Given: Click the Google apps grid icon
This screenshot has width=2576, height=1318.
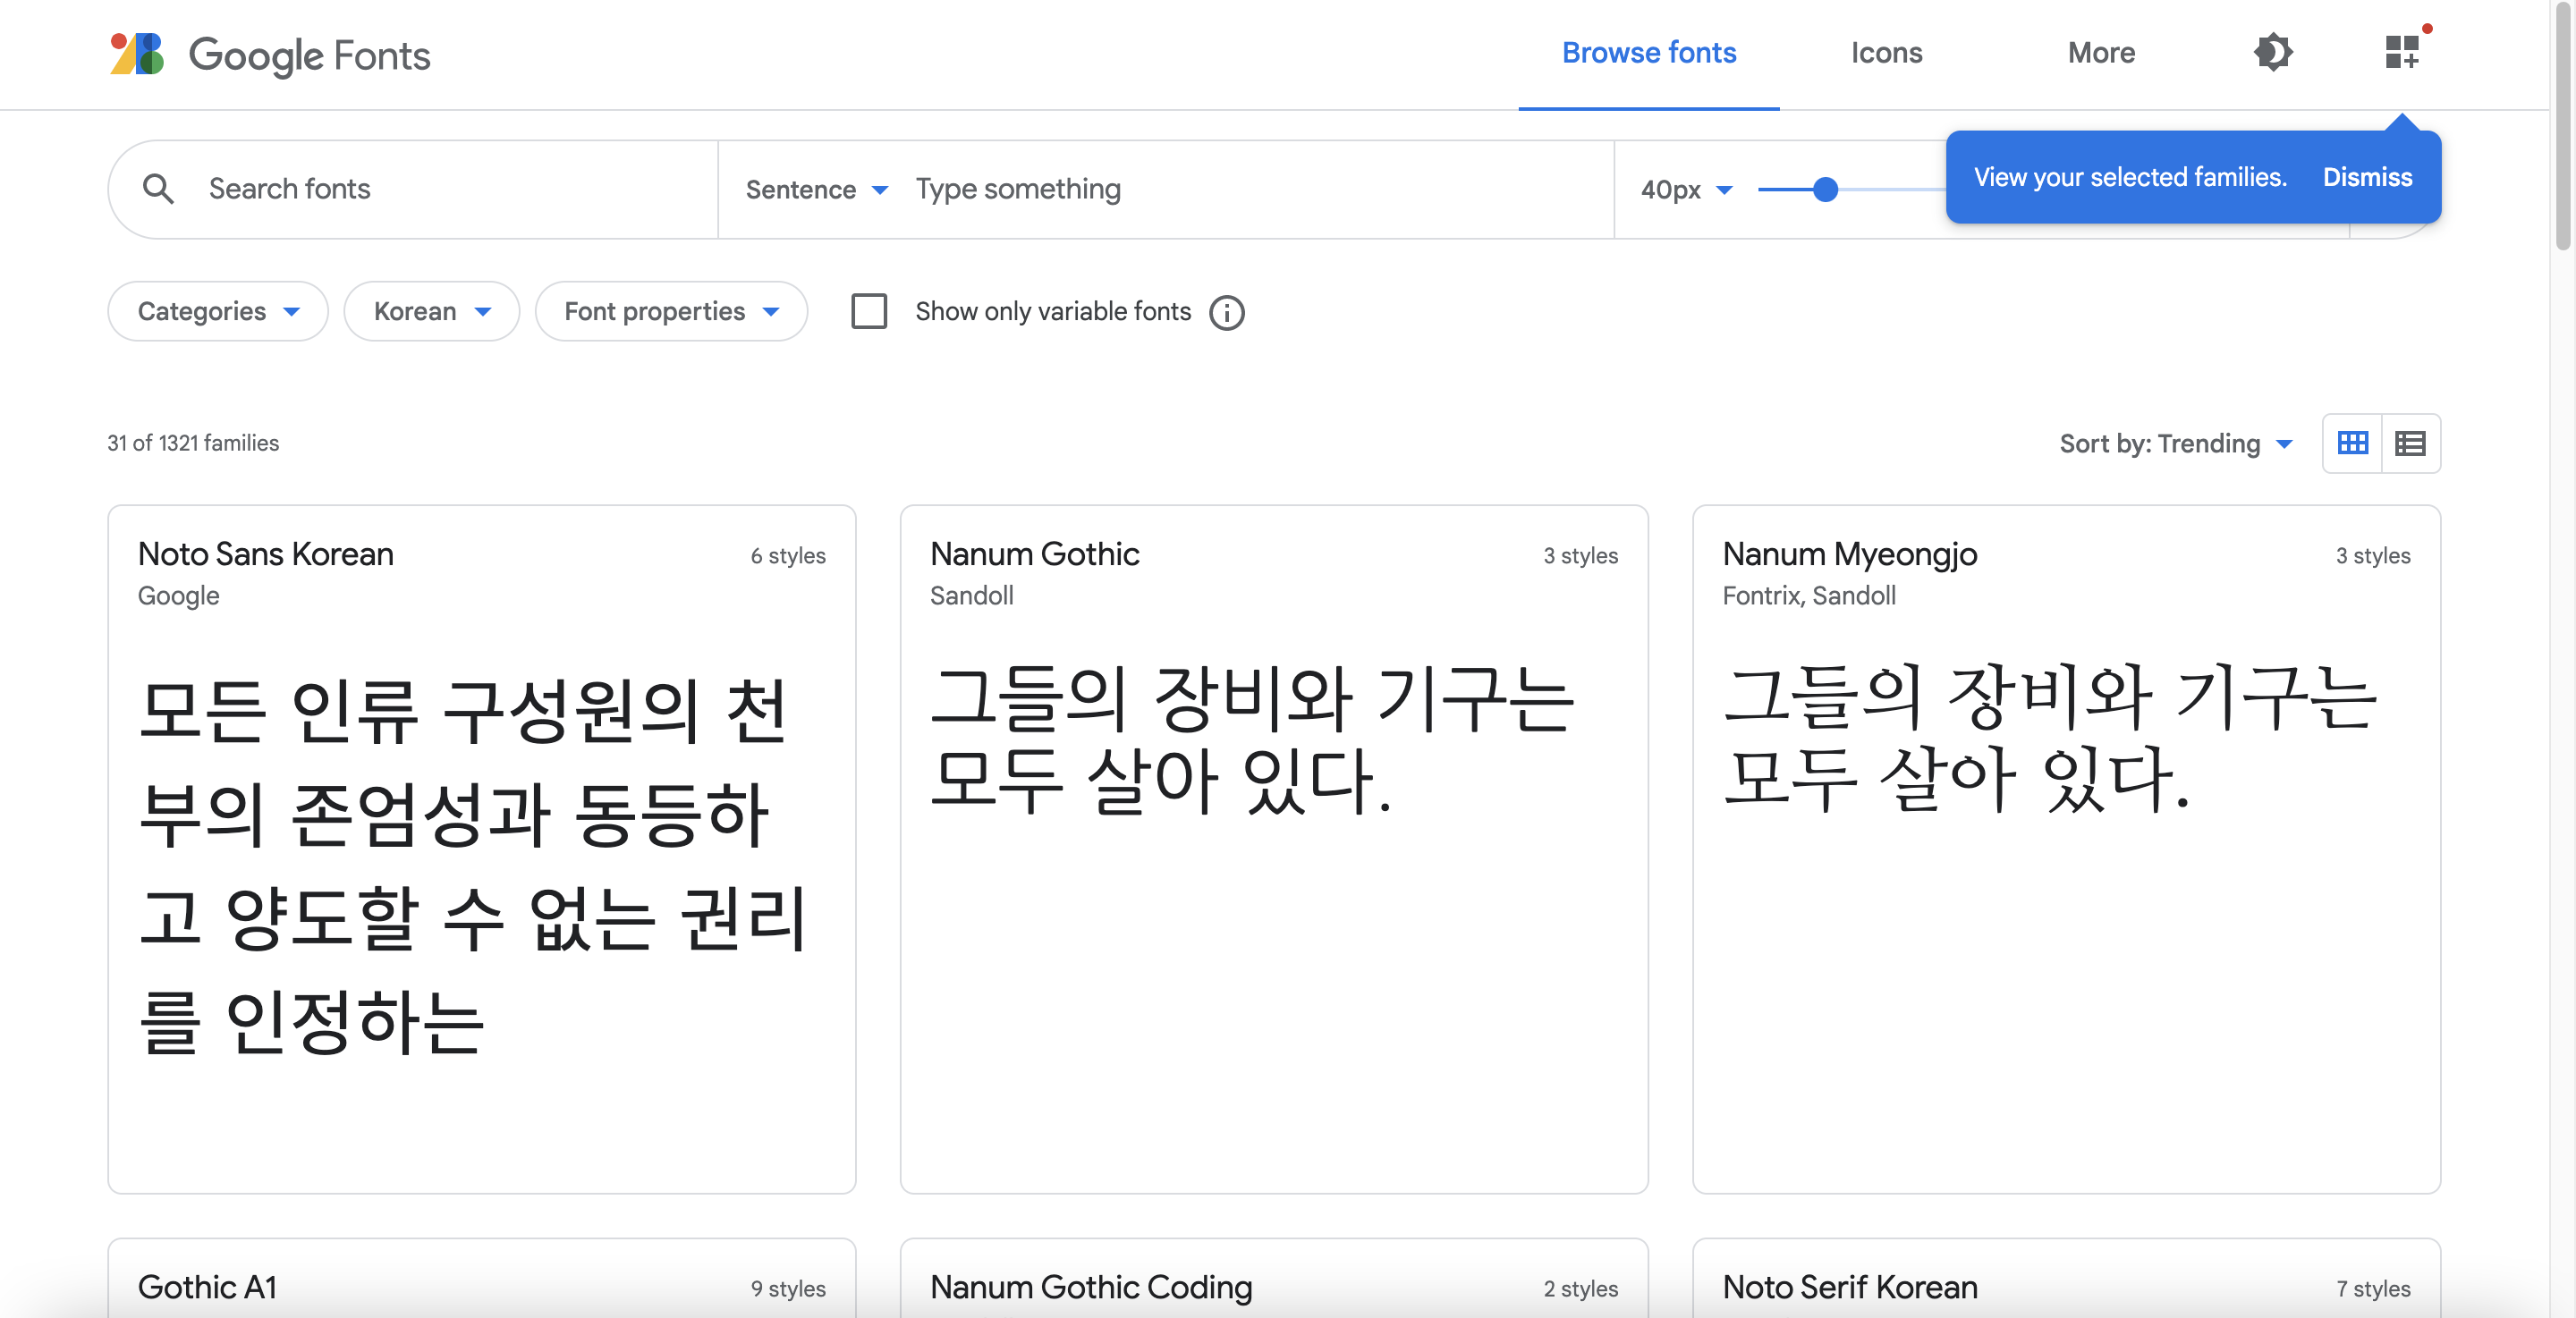Looking at the screenshot, I should (2402, 52).
